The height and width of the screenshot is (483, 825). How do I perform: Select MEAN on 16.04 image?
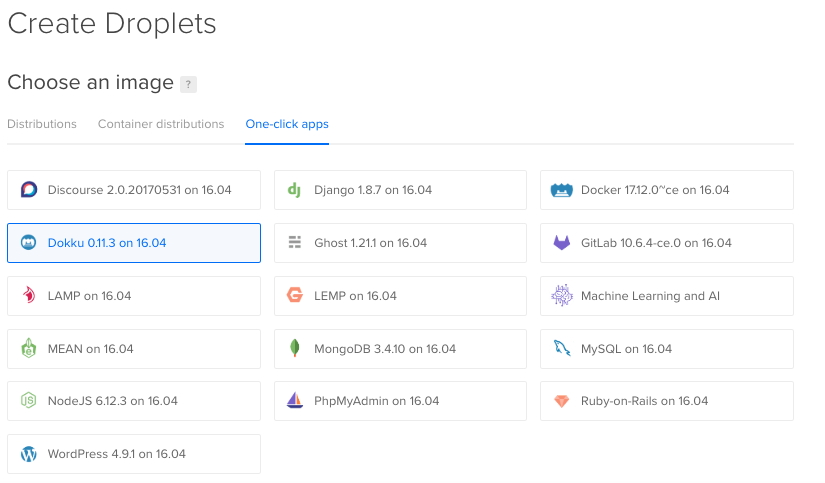[x=134, y=349]
